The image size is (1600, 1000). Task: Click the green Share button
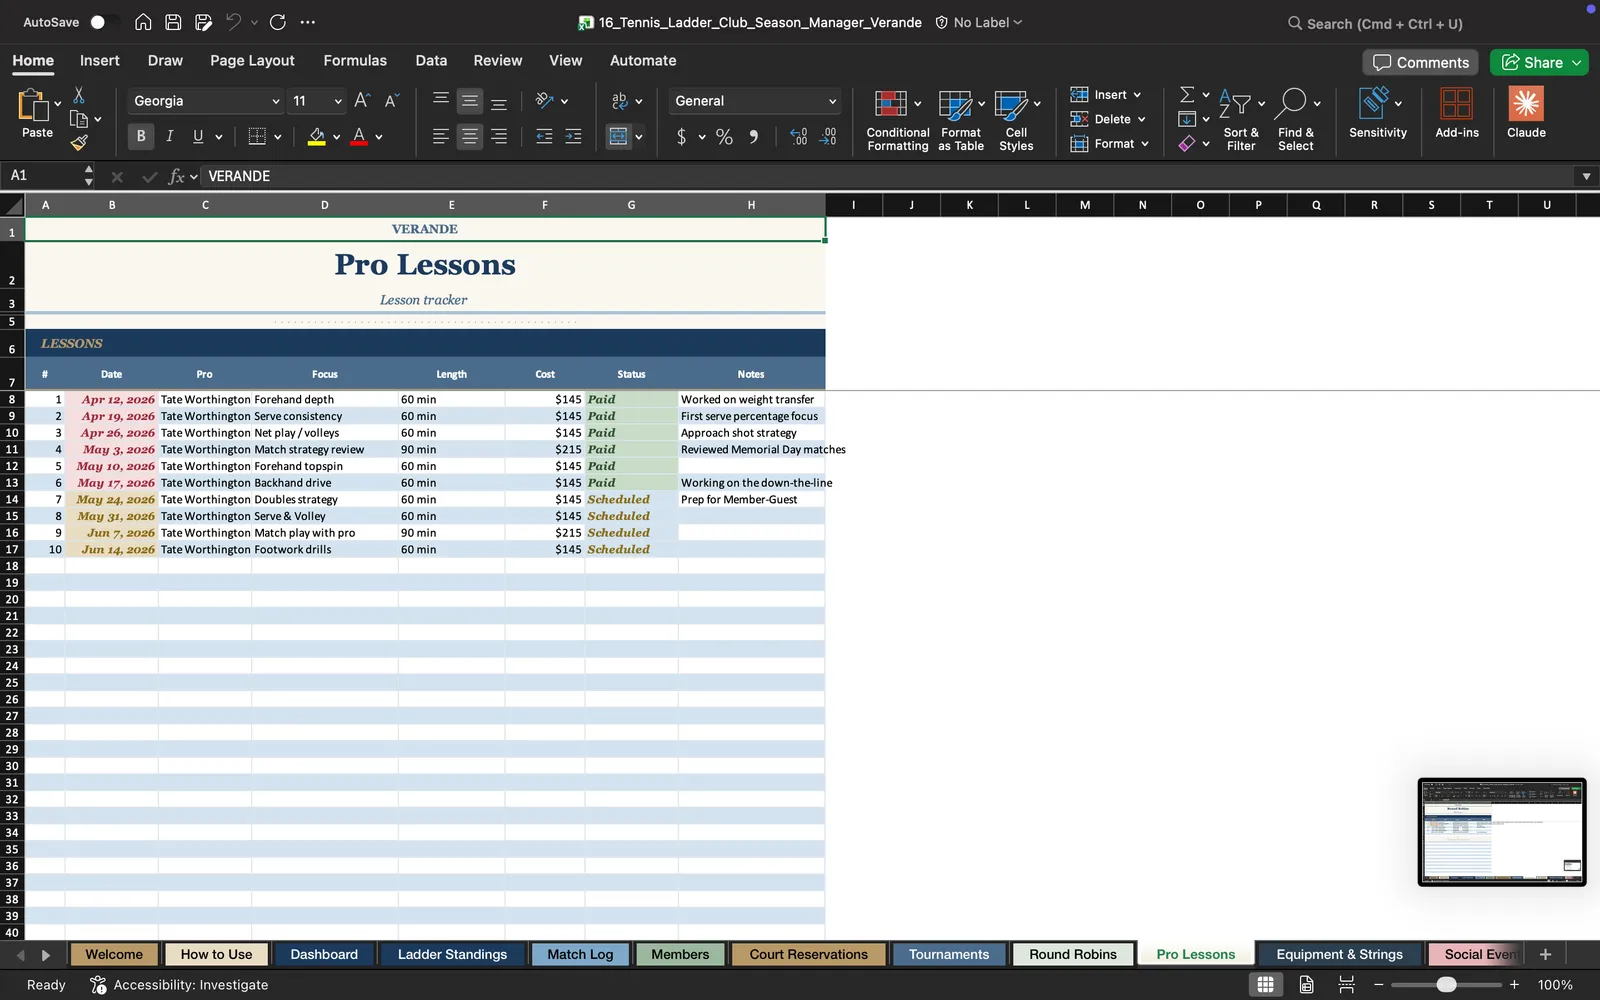pos(1539,62)
